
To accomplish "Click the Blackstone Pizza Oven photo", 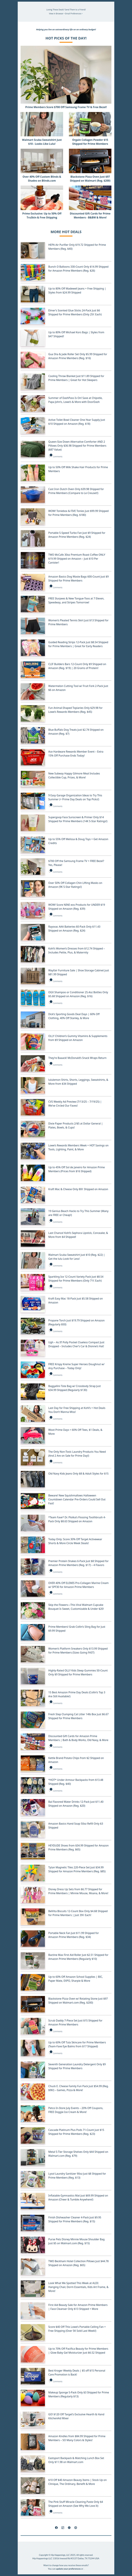I will [89, 161].
